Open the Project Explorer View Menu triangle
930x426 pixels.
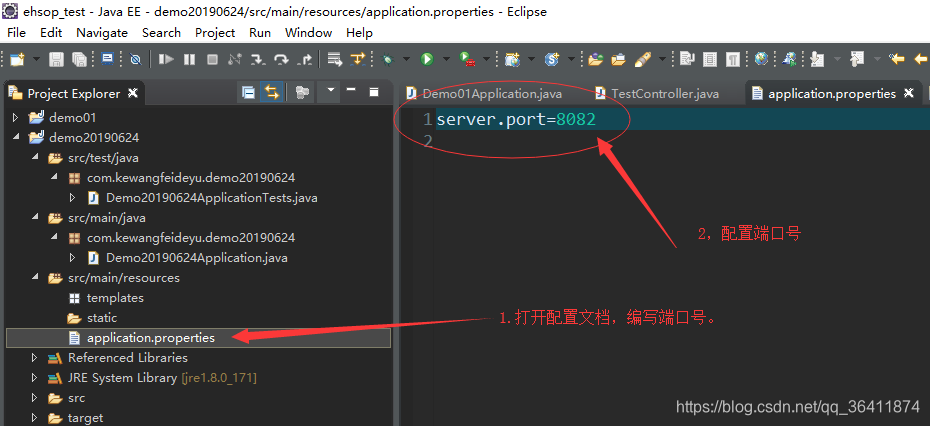(x=331, y=90)
